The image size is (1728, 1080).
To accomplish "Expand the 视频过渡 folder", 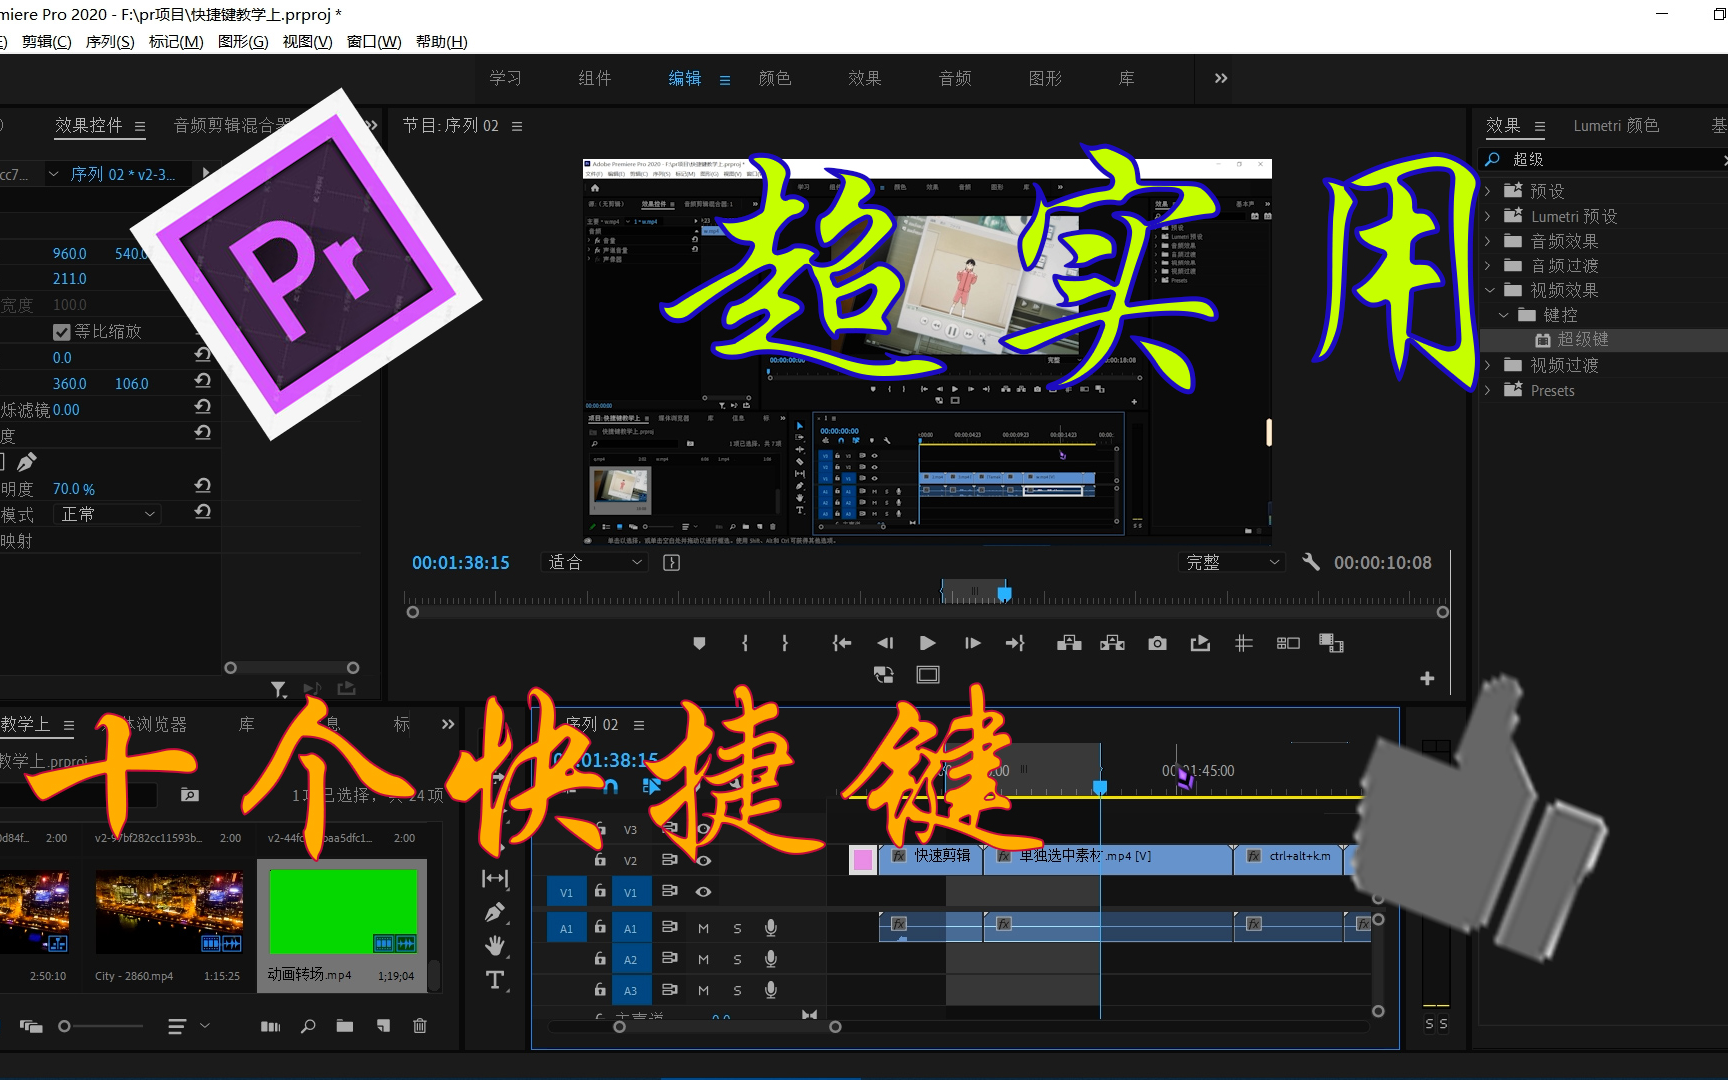I will [1488, 365].
